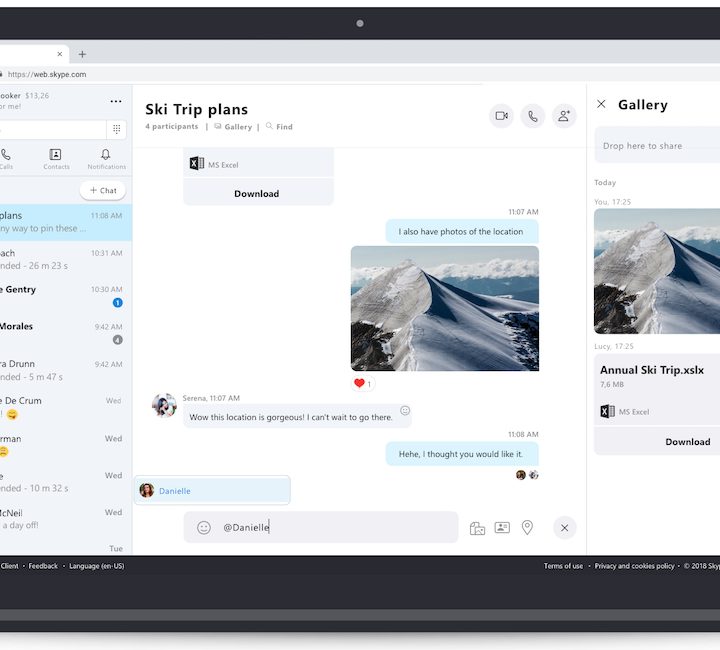Open the De Crum conversation
Image resolution: width=720 pixels, height=650 pixels.
click(x=66, y=407)
